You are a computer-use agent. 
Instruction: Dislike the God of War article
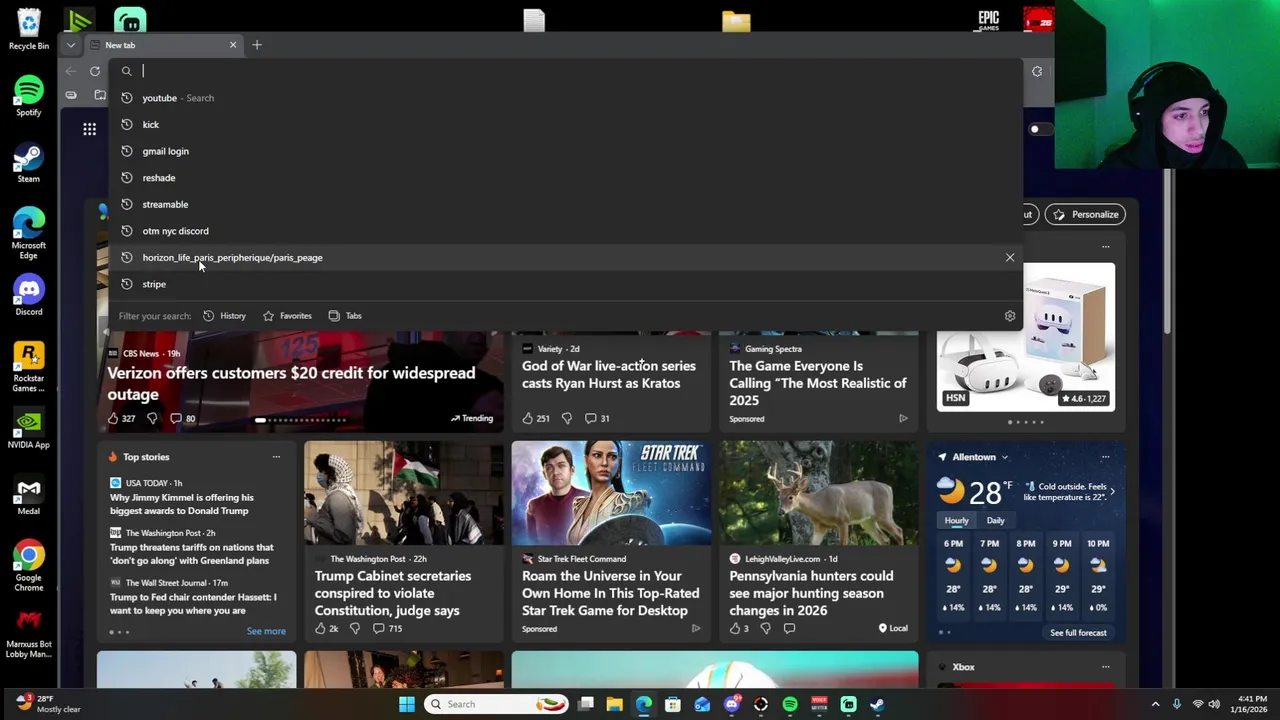point(566,418)
